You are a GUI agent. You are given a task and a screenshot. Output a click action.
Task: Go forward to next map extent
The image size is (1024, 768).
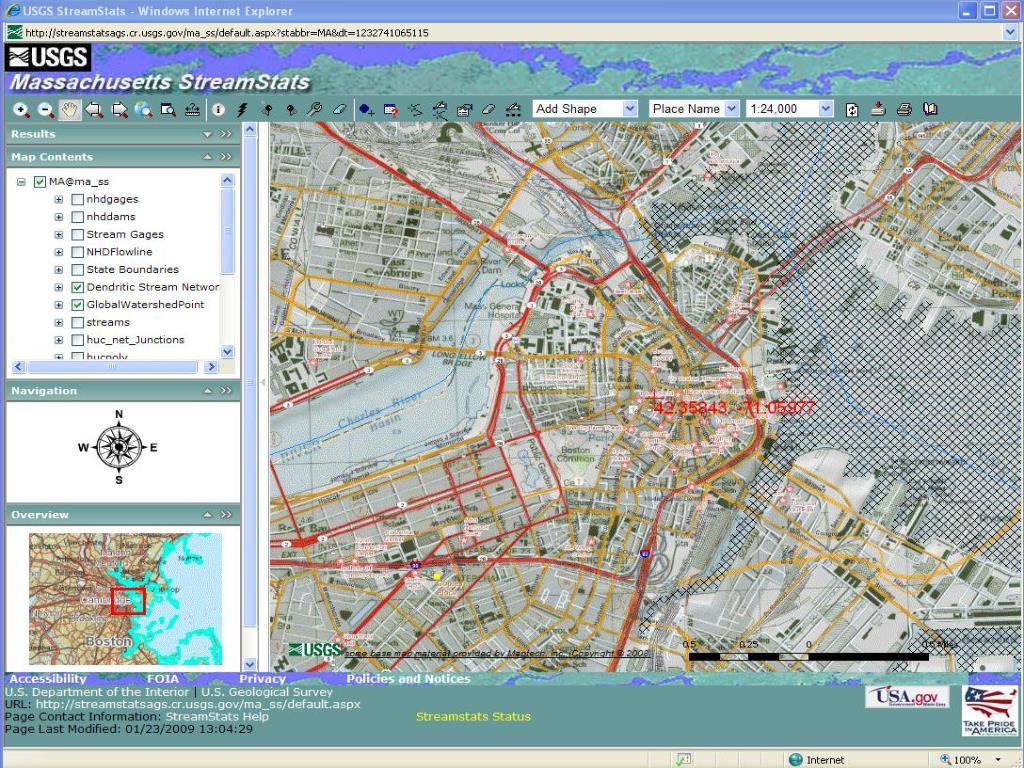point(119,110)
